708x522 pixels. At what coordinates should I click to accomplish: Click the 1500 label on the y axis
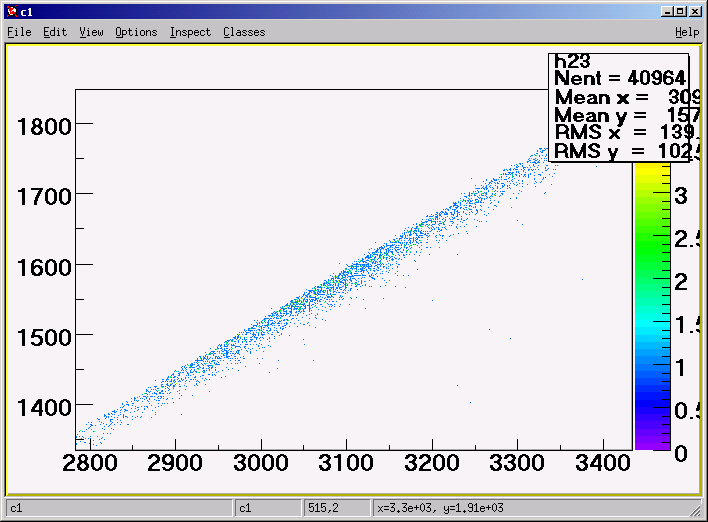[x=44, y=338]
